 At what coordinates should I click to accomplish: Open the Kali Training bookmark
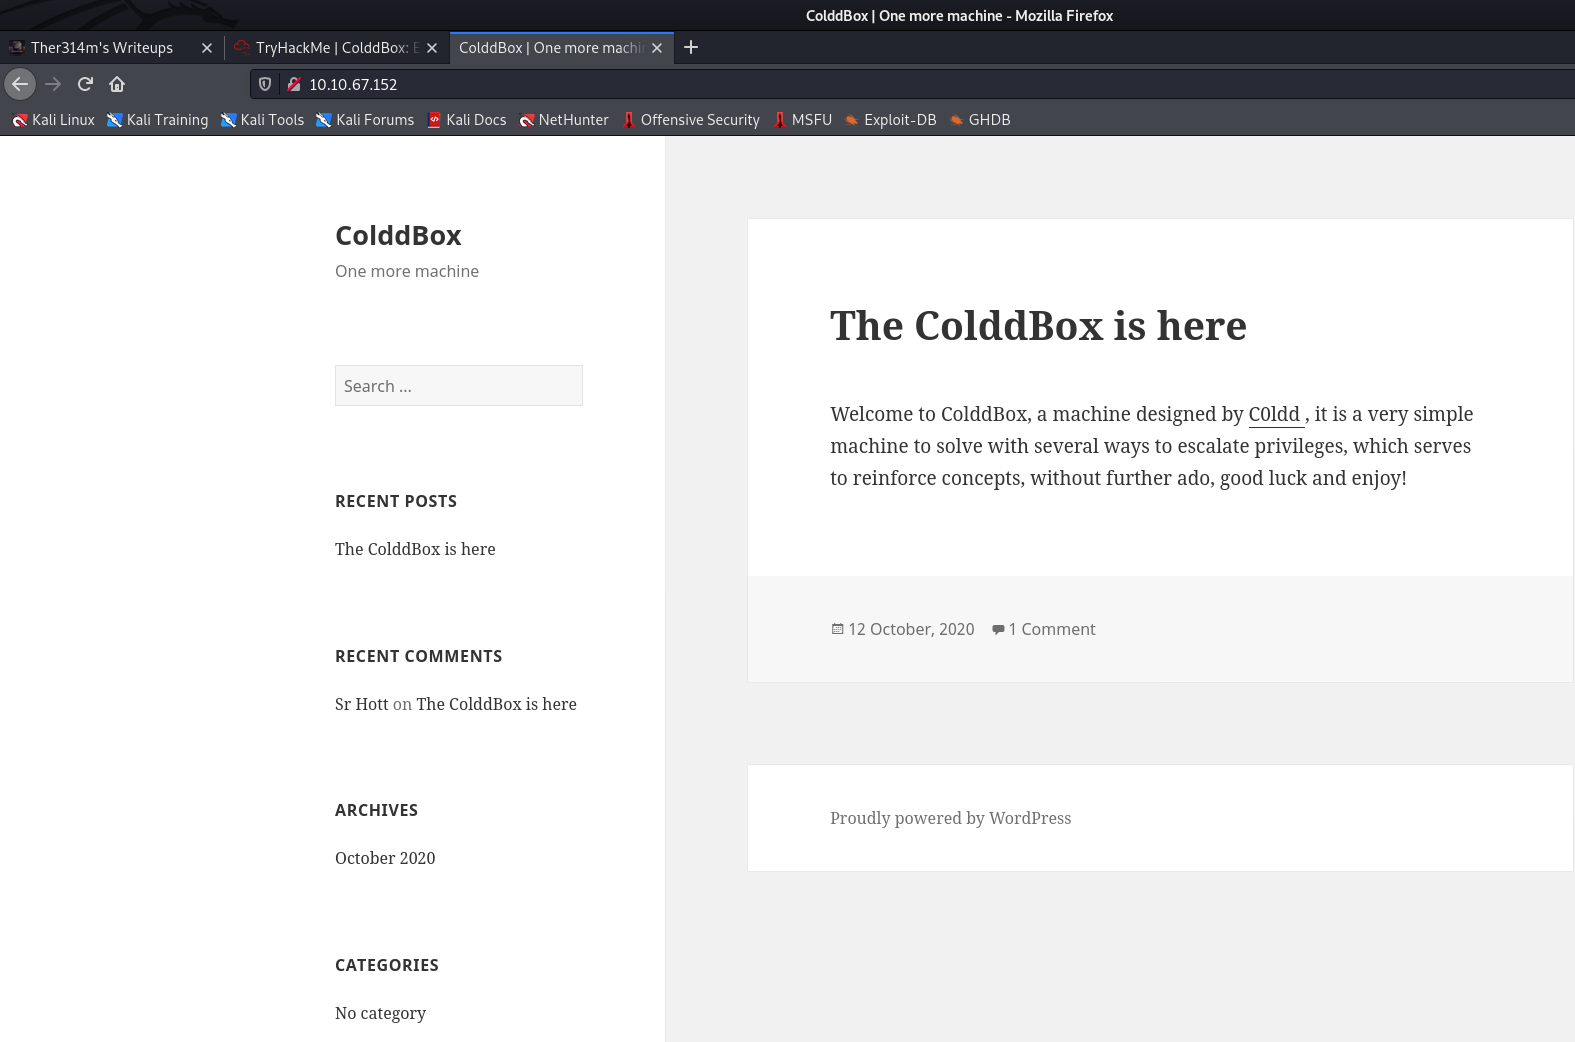(x=158, y=120)
